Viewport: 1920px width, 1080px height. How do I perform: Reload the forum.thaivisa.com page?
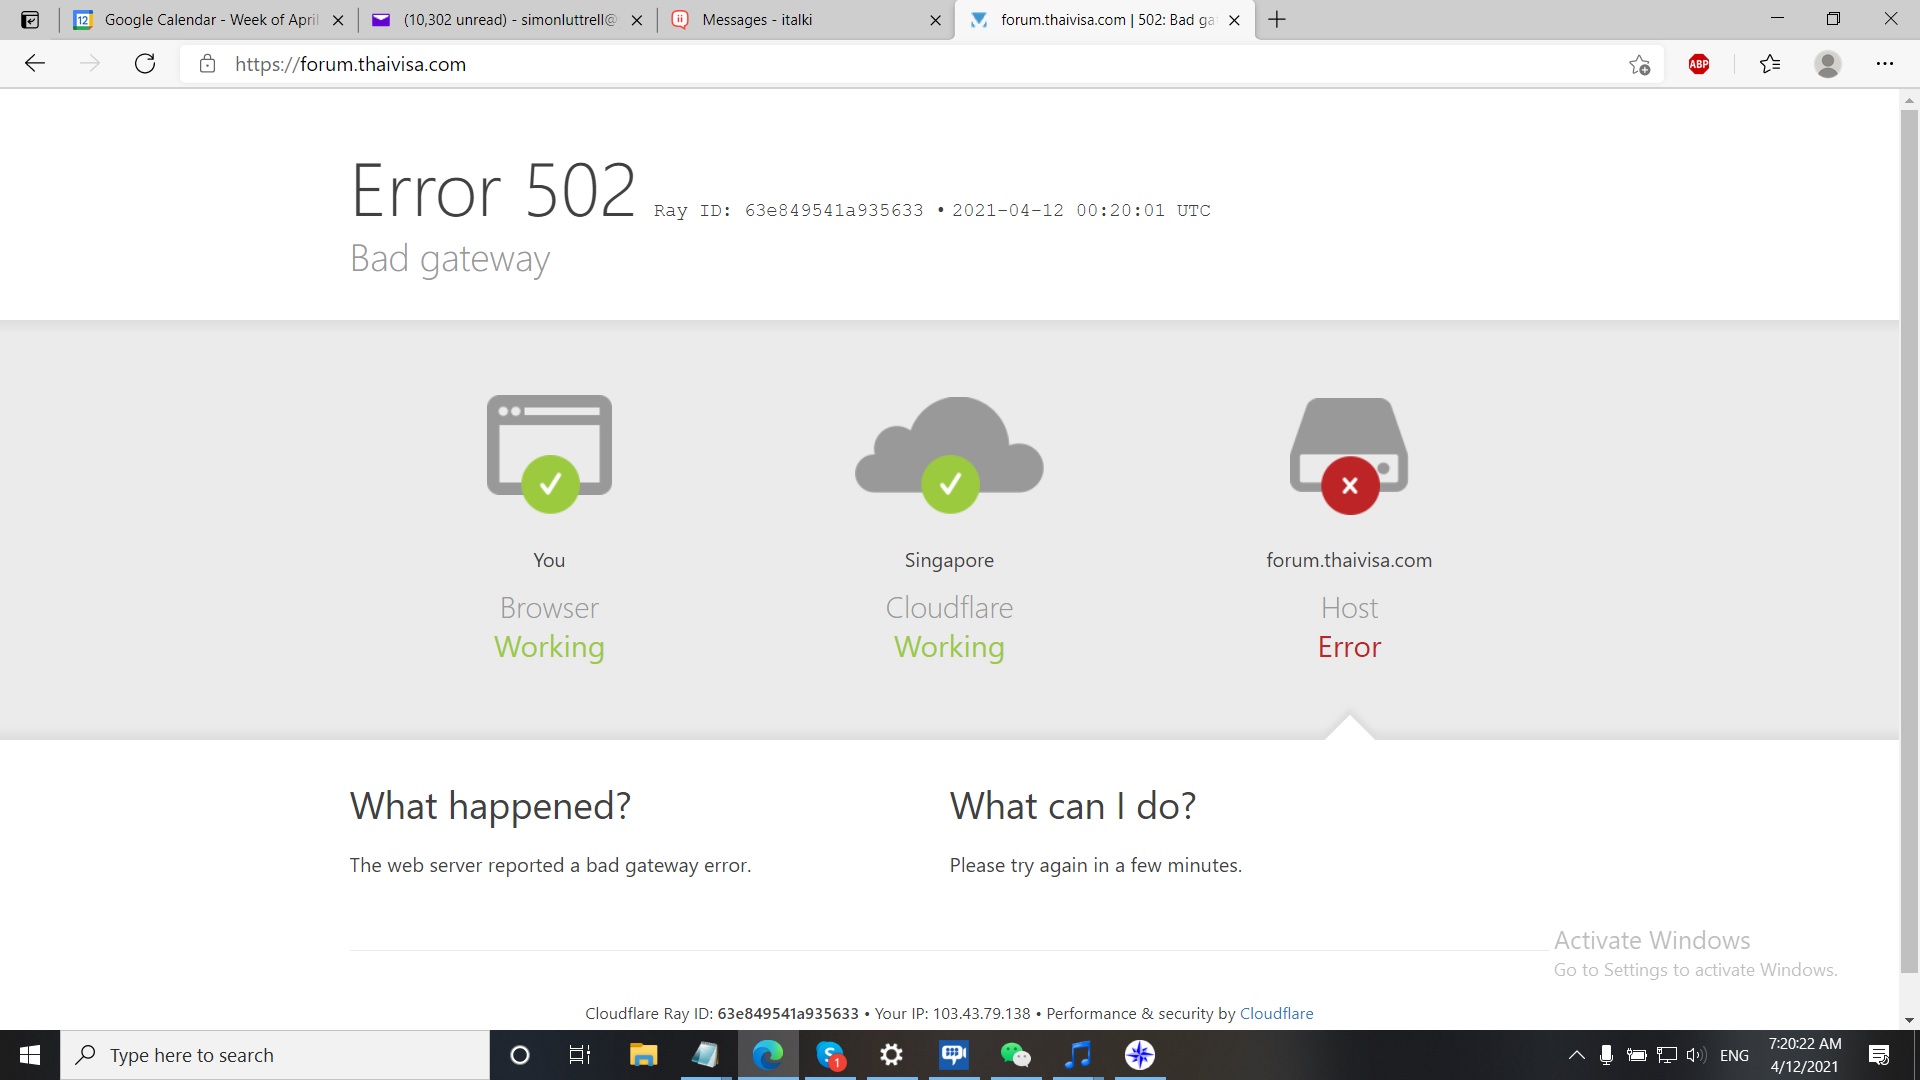pos(145,64)
